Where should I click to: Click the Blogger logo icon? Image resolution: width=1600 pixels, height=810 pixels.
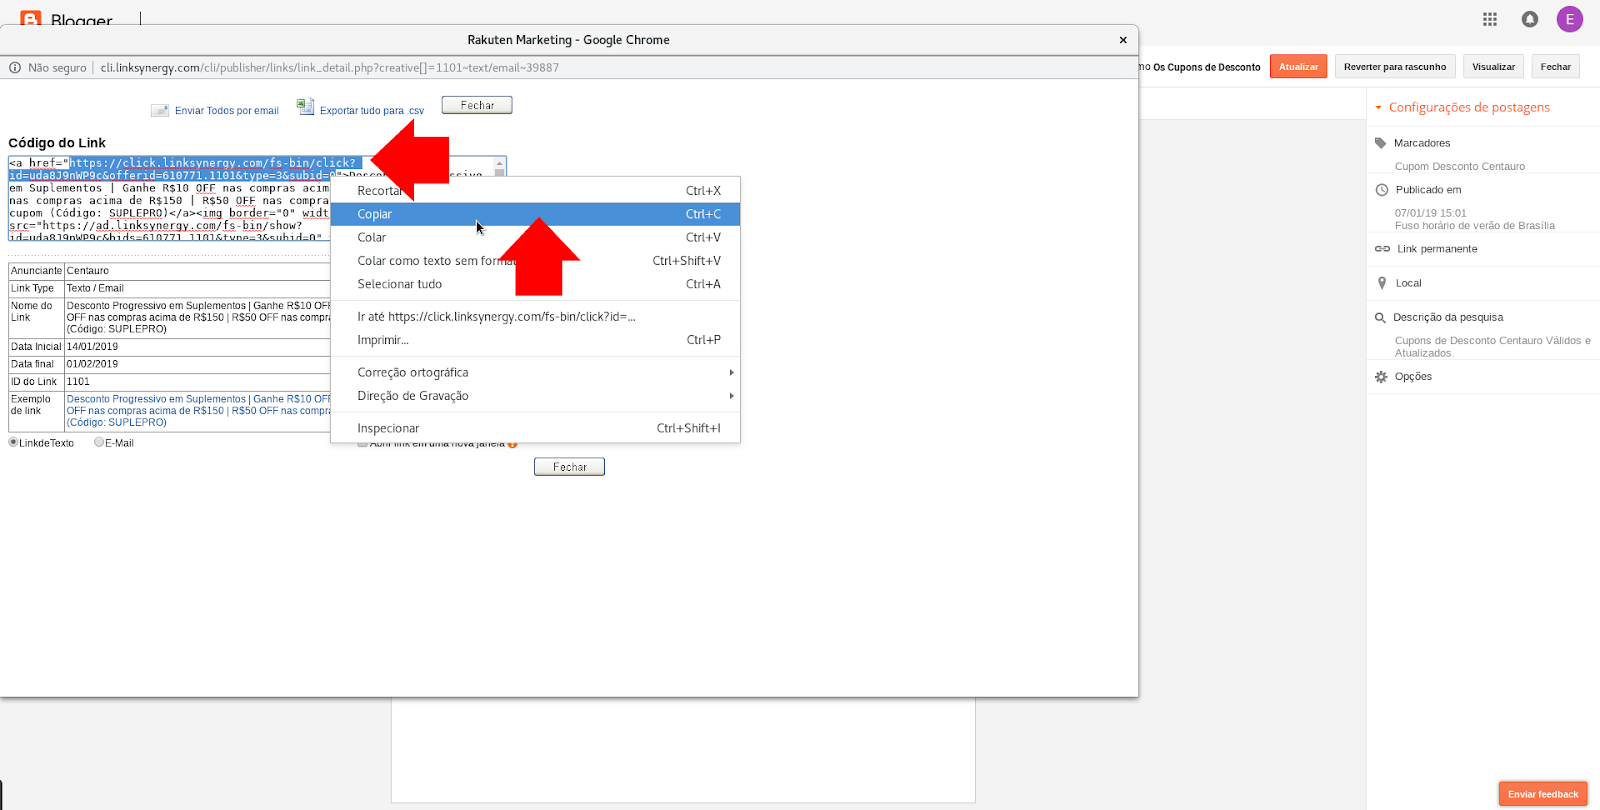(31, 19)
